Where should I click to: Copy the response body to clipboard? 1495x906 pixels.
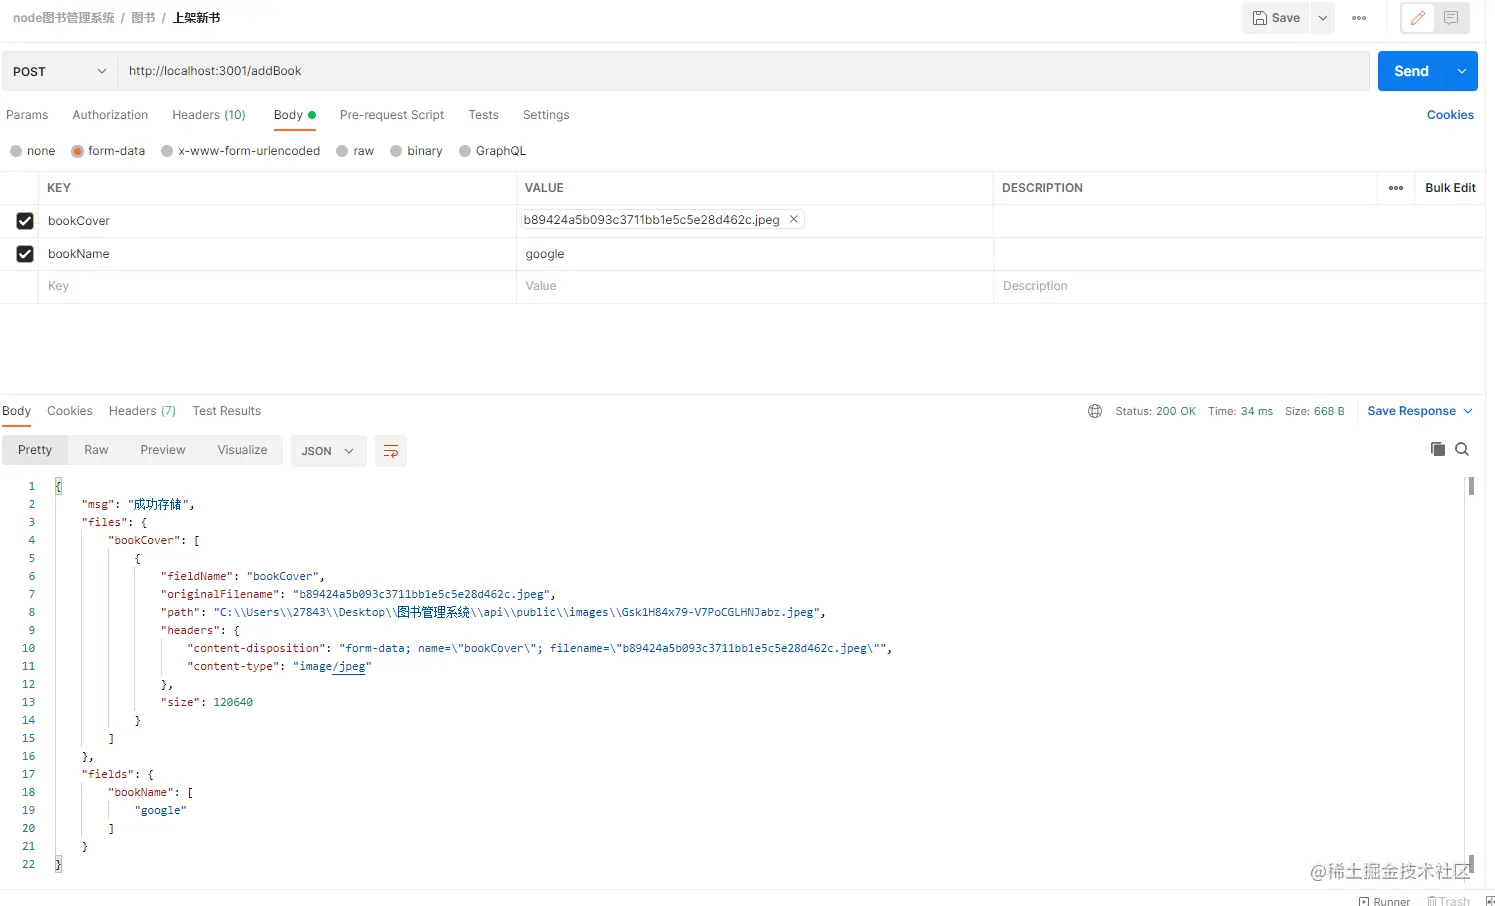point(1438,449)
